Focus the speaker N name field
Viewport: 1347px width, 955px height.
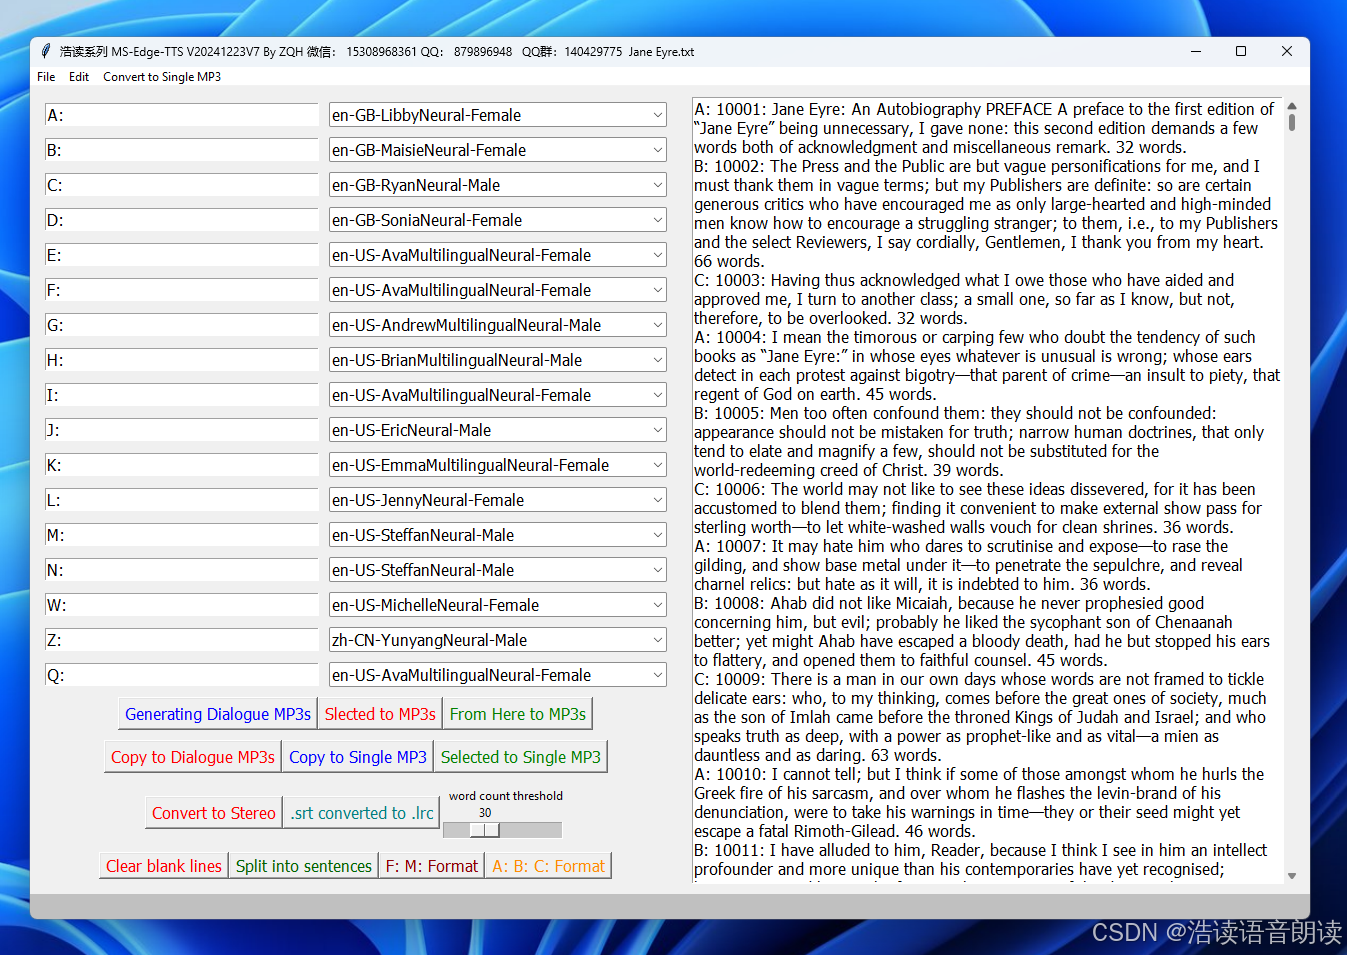[x=182, y=570]
